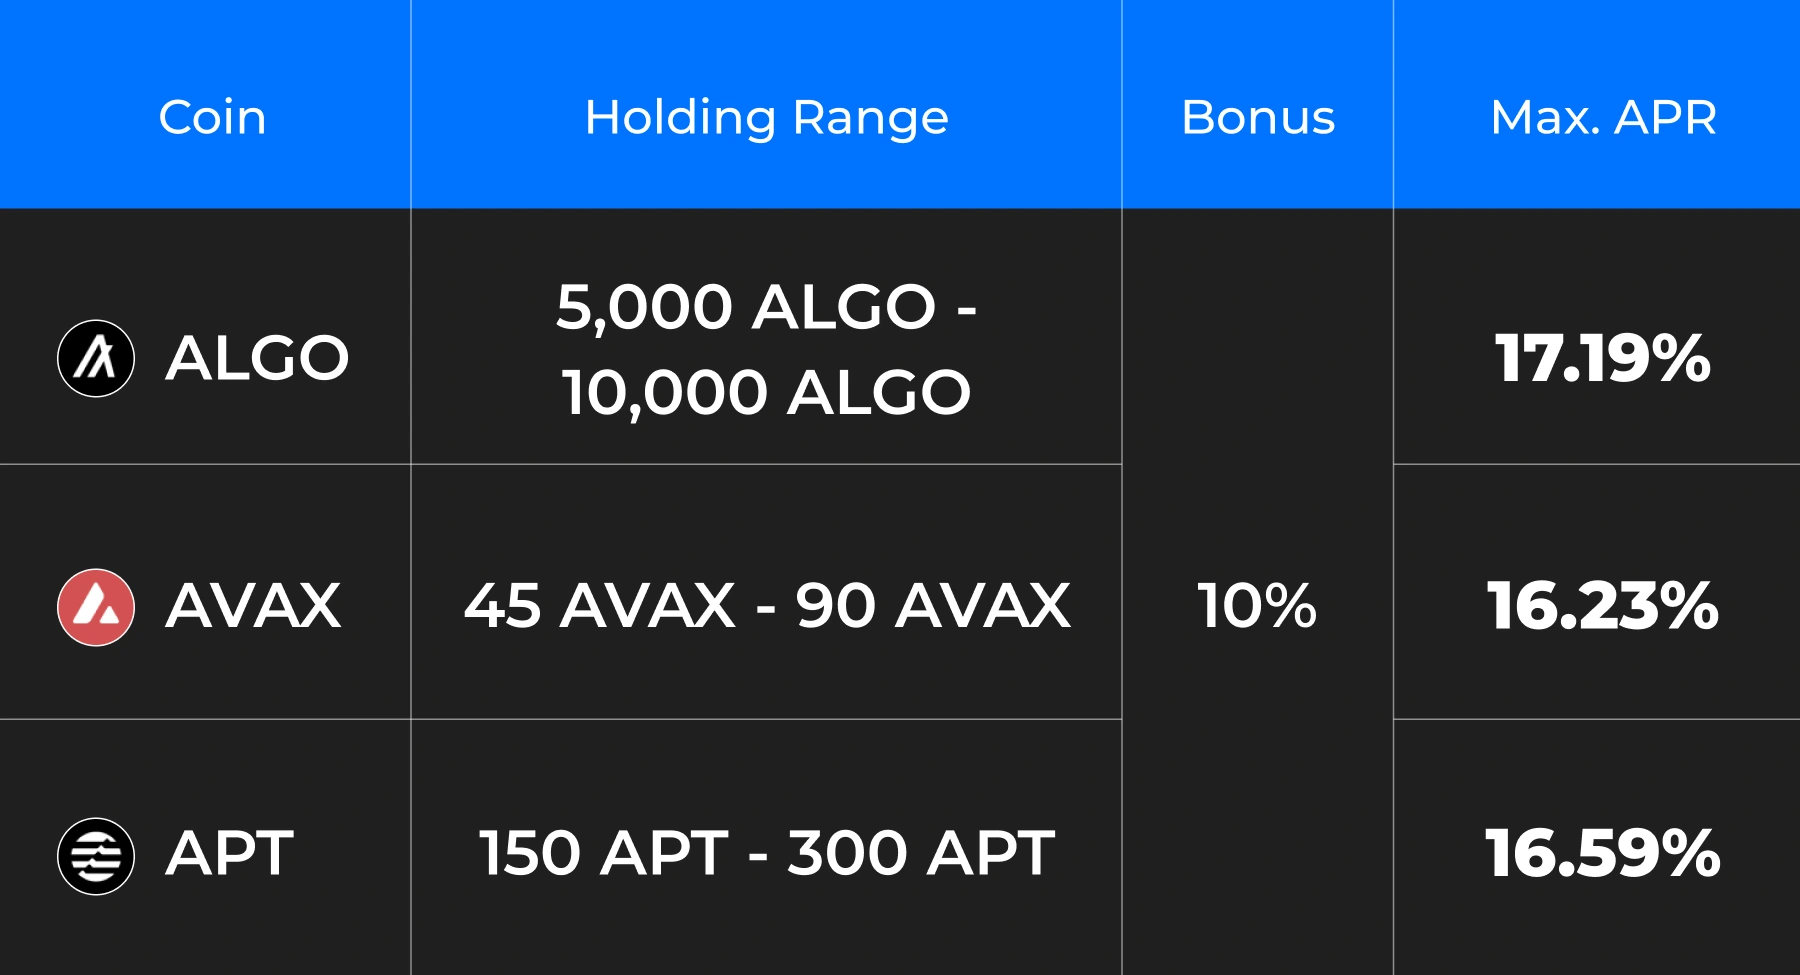Click the Max. APR column header
This screenshot has height=975, width=1800.
click(1603, 117)
